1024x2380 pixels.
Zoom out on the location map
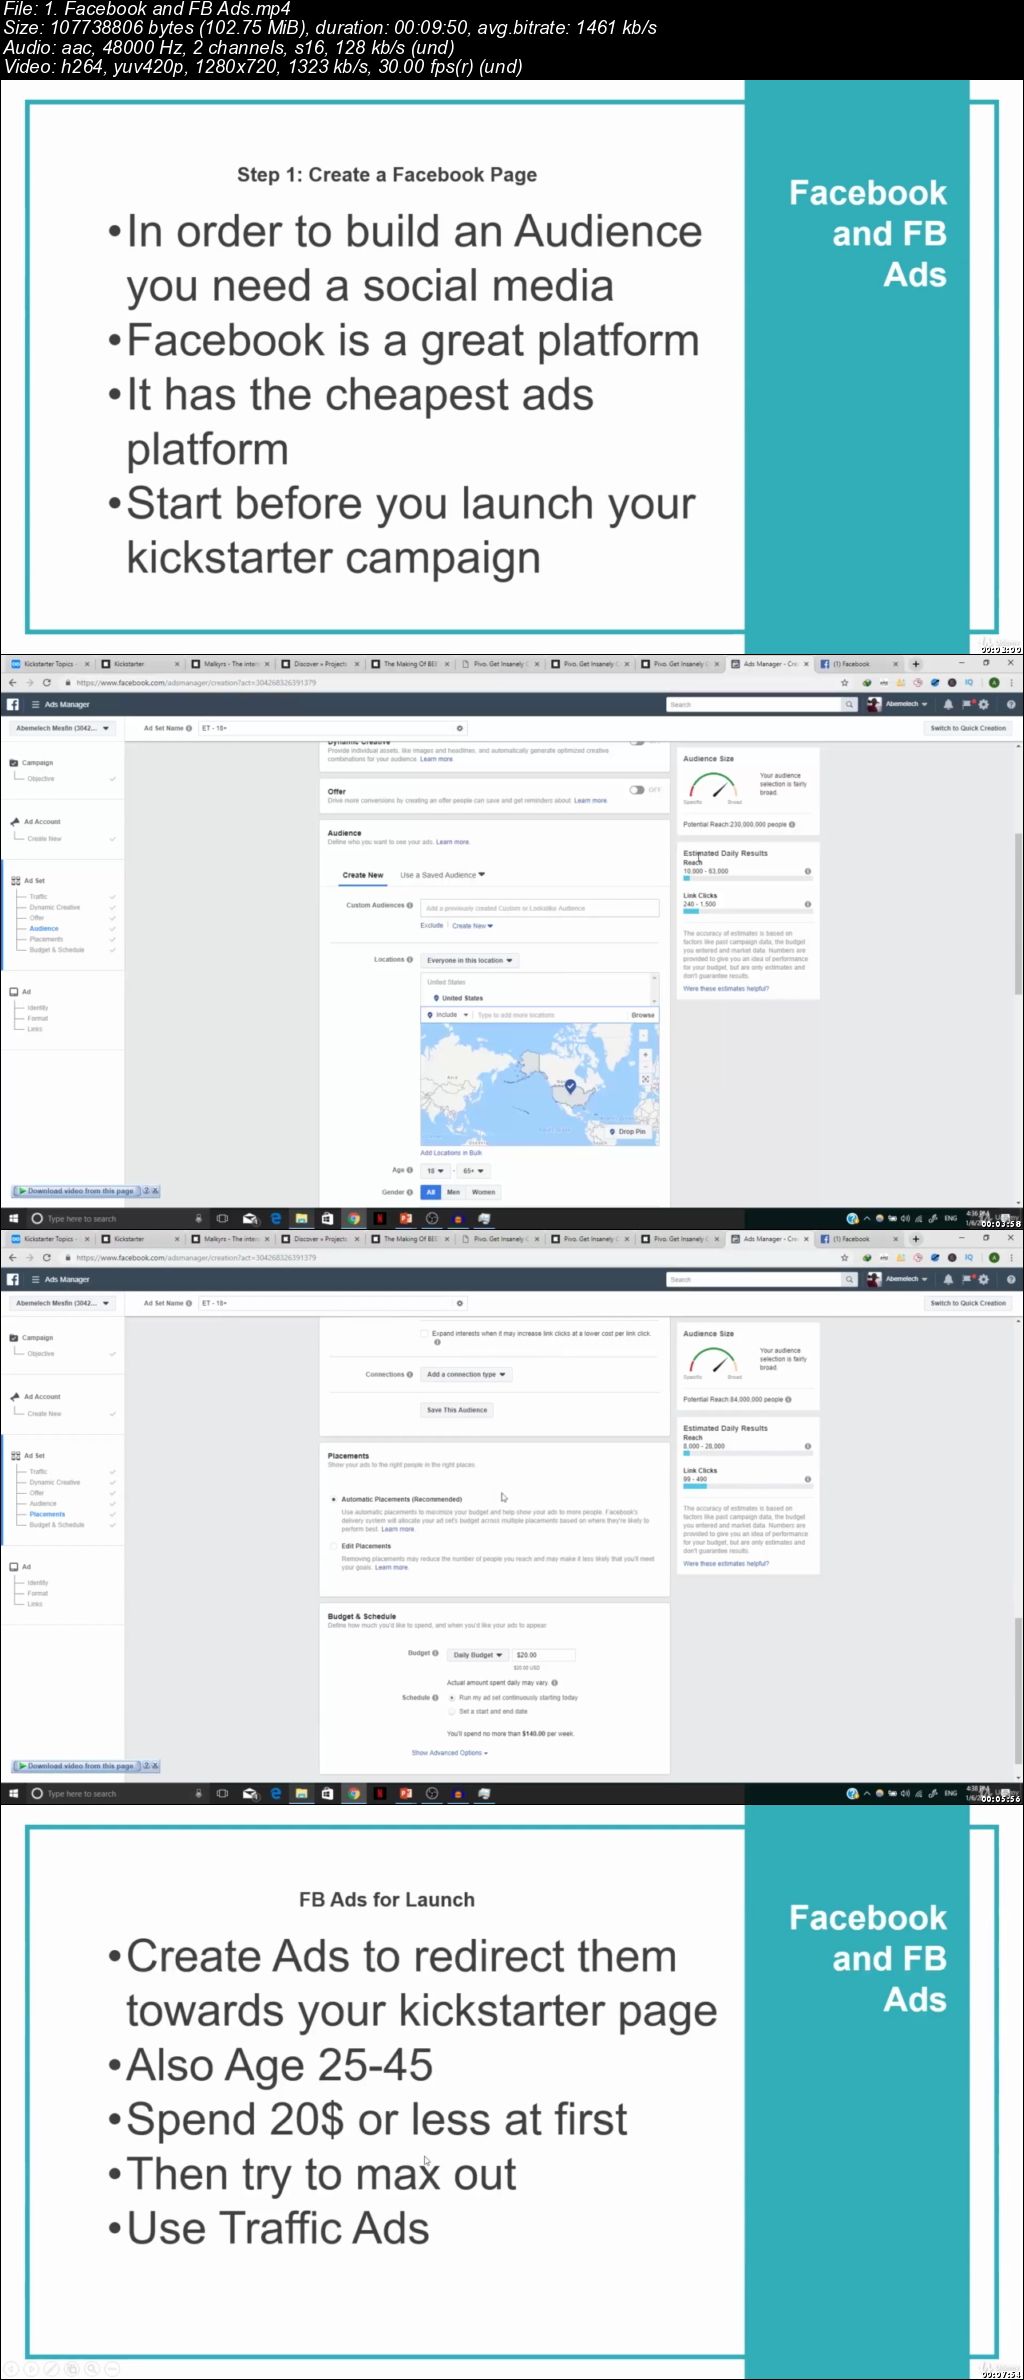(x=645, y=1066)
